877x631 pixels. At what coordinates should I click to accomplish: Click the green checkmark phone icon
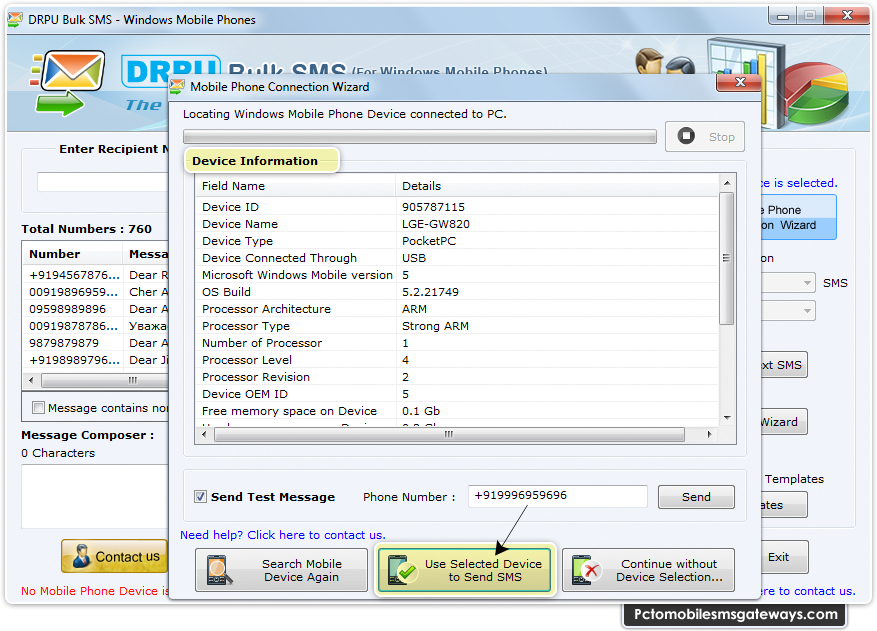[402, 570]
